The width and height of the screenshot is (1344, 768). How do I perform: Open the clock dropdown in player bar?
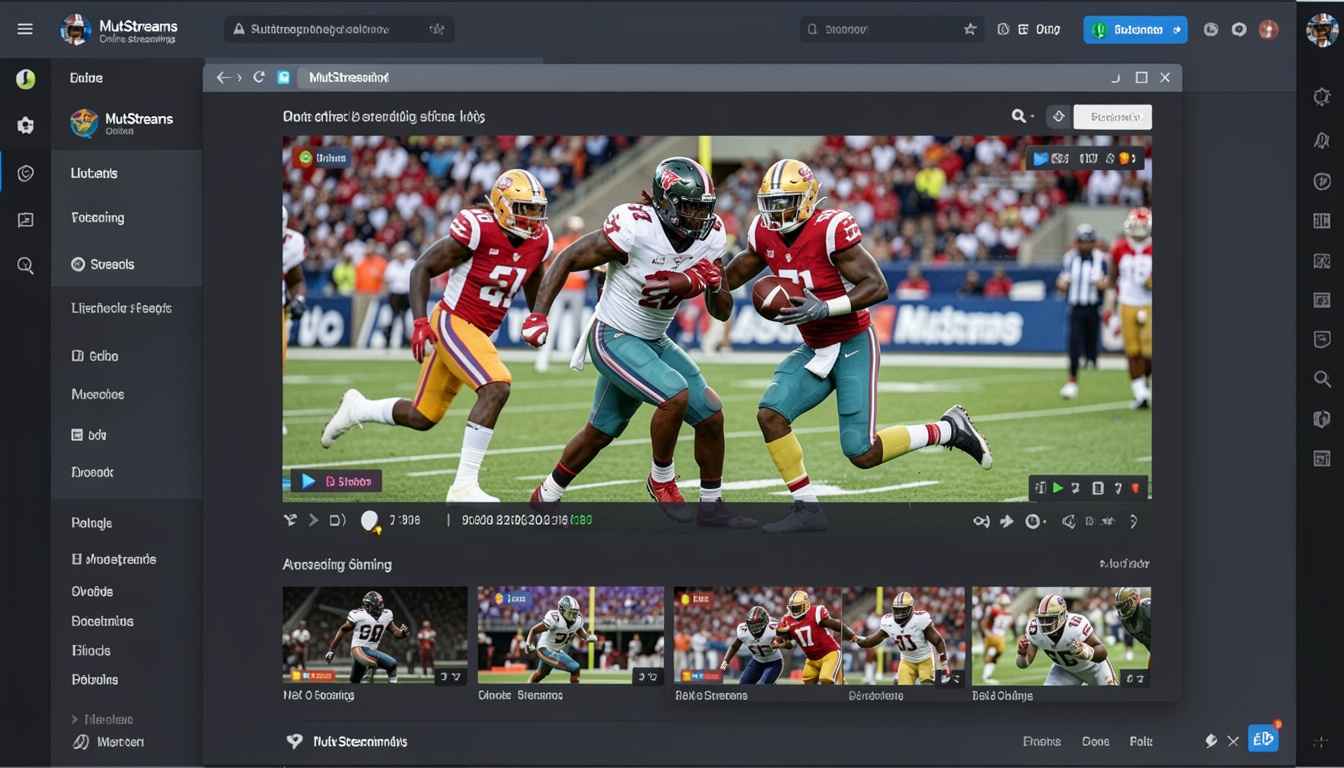(x=1035, y=521)
